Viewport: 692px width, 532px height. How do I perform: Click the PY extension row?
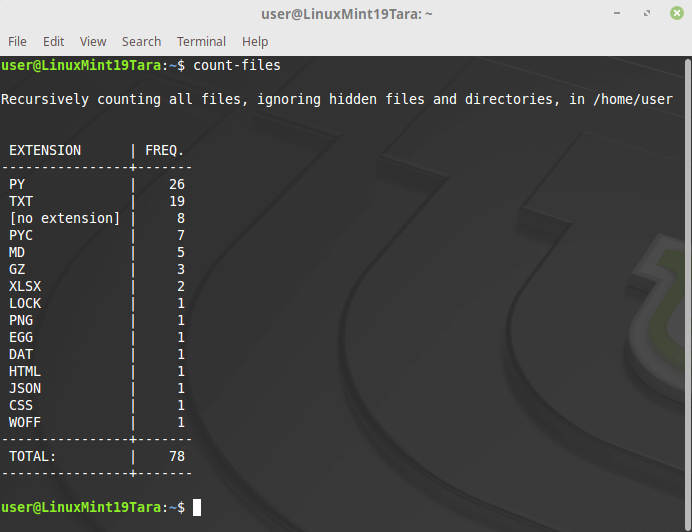pos(17,184)
